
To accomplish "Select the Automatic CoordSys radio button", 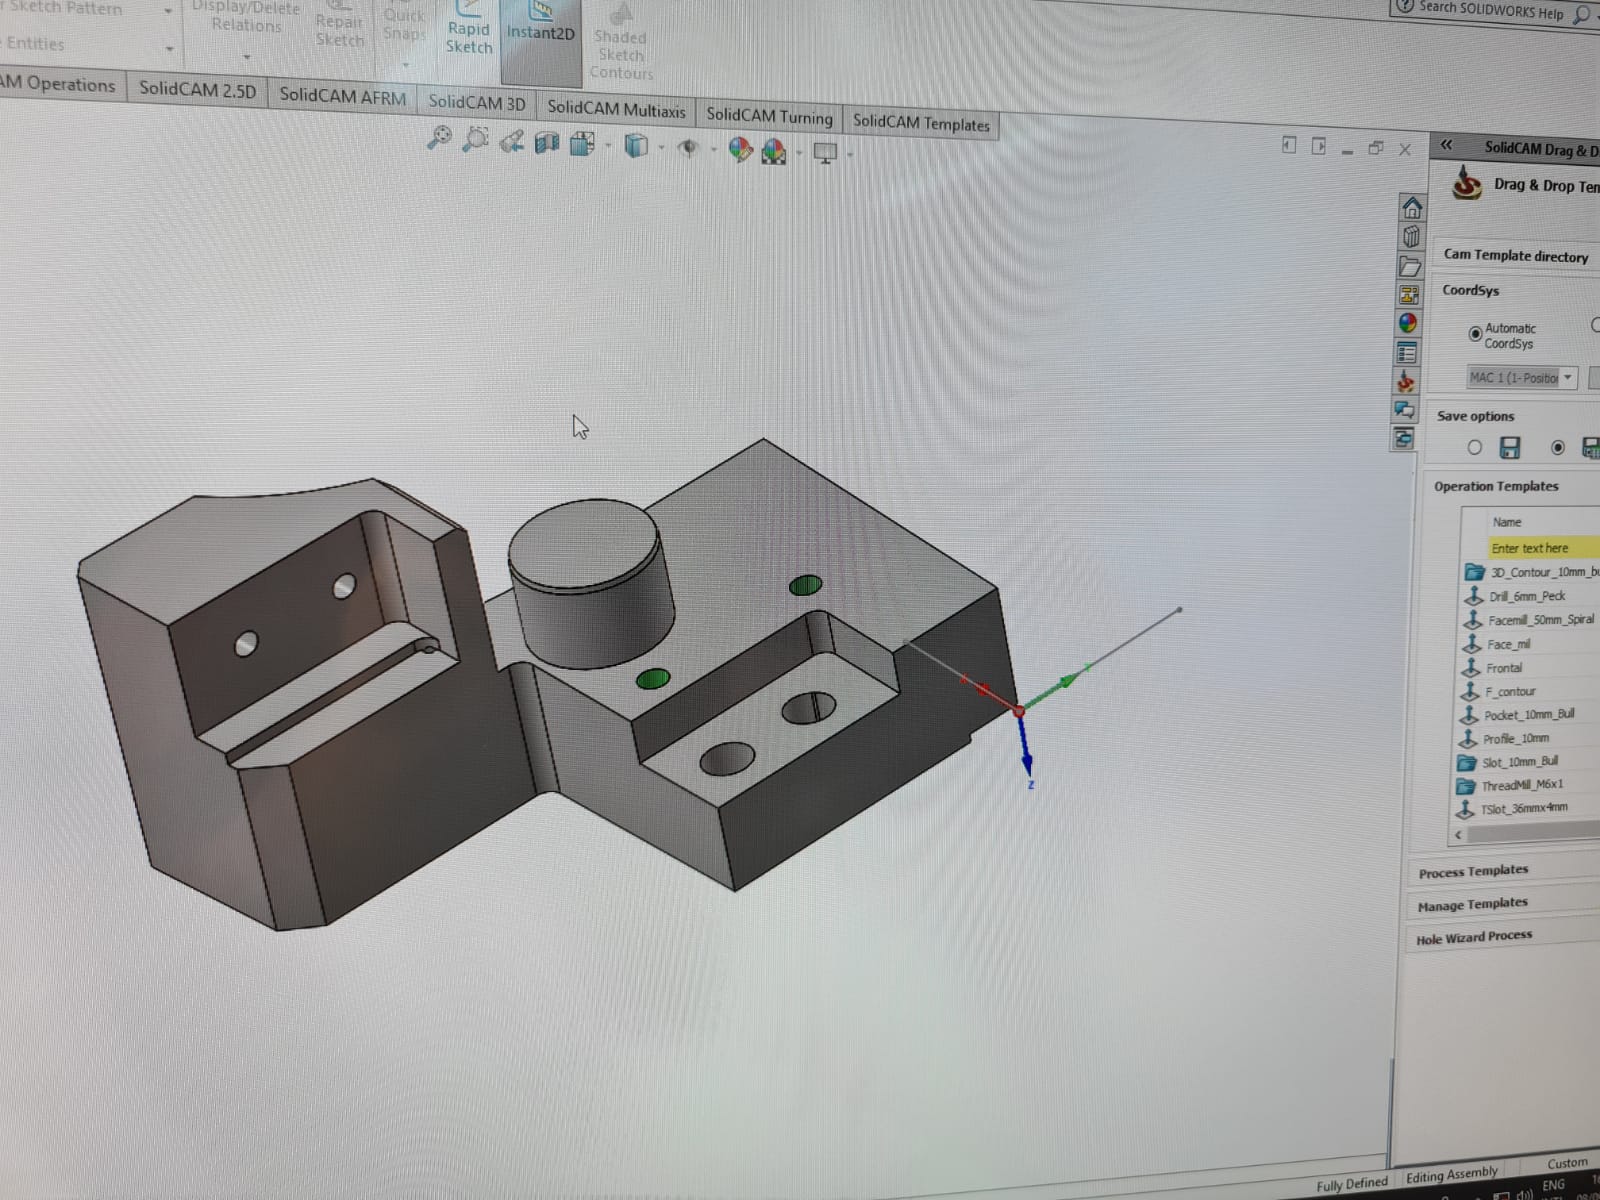I will [1475, 334].
